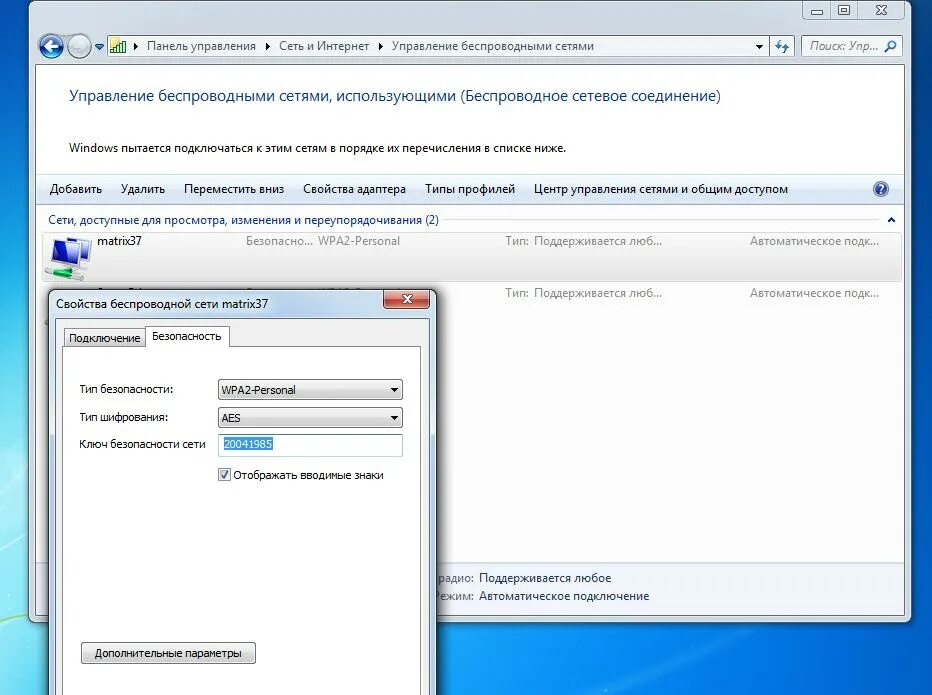Screen dimensions: 932x695
Task: Click 'Управление беспроводными сетями' breadcrumb
Action: coord(492,46)
